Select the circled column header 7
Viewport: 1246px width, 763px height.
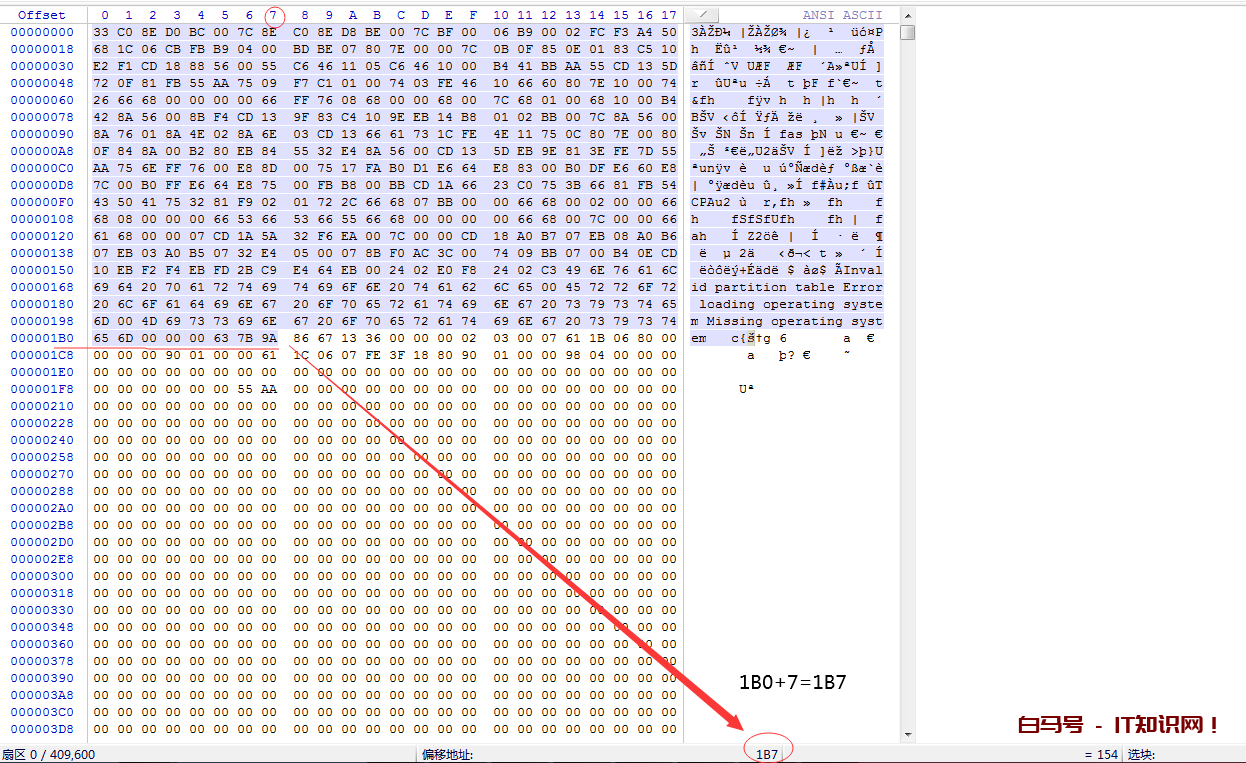273,15
